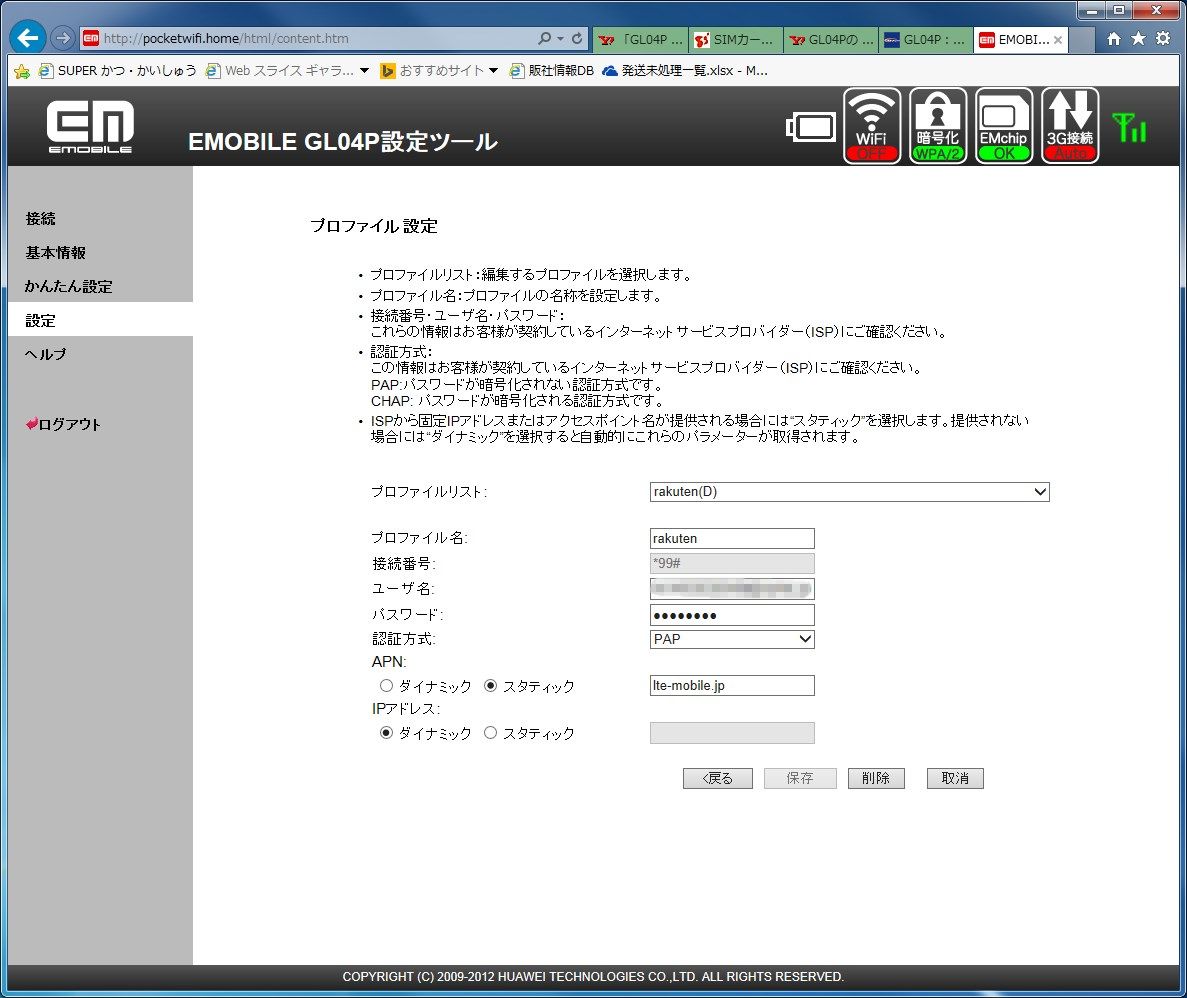The height and width of the screenshot is (998, 1187).
Task: Open the browser home icon
Action: click(x=1114, y=39)
